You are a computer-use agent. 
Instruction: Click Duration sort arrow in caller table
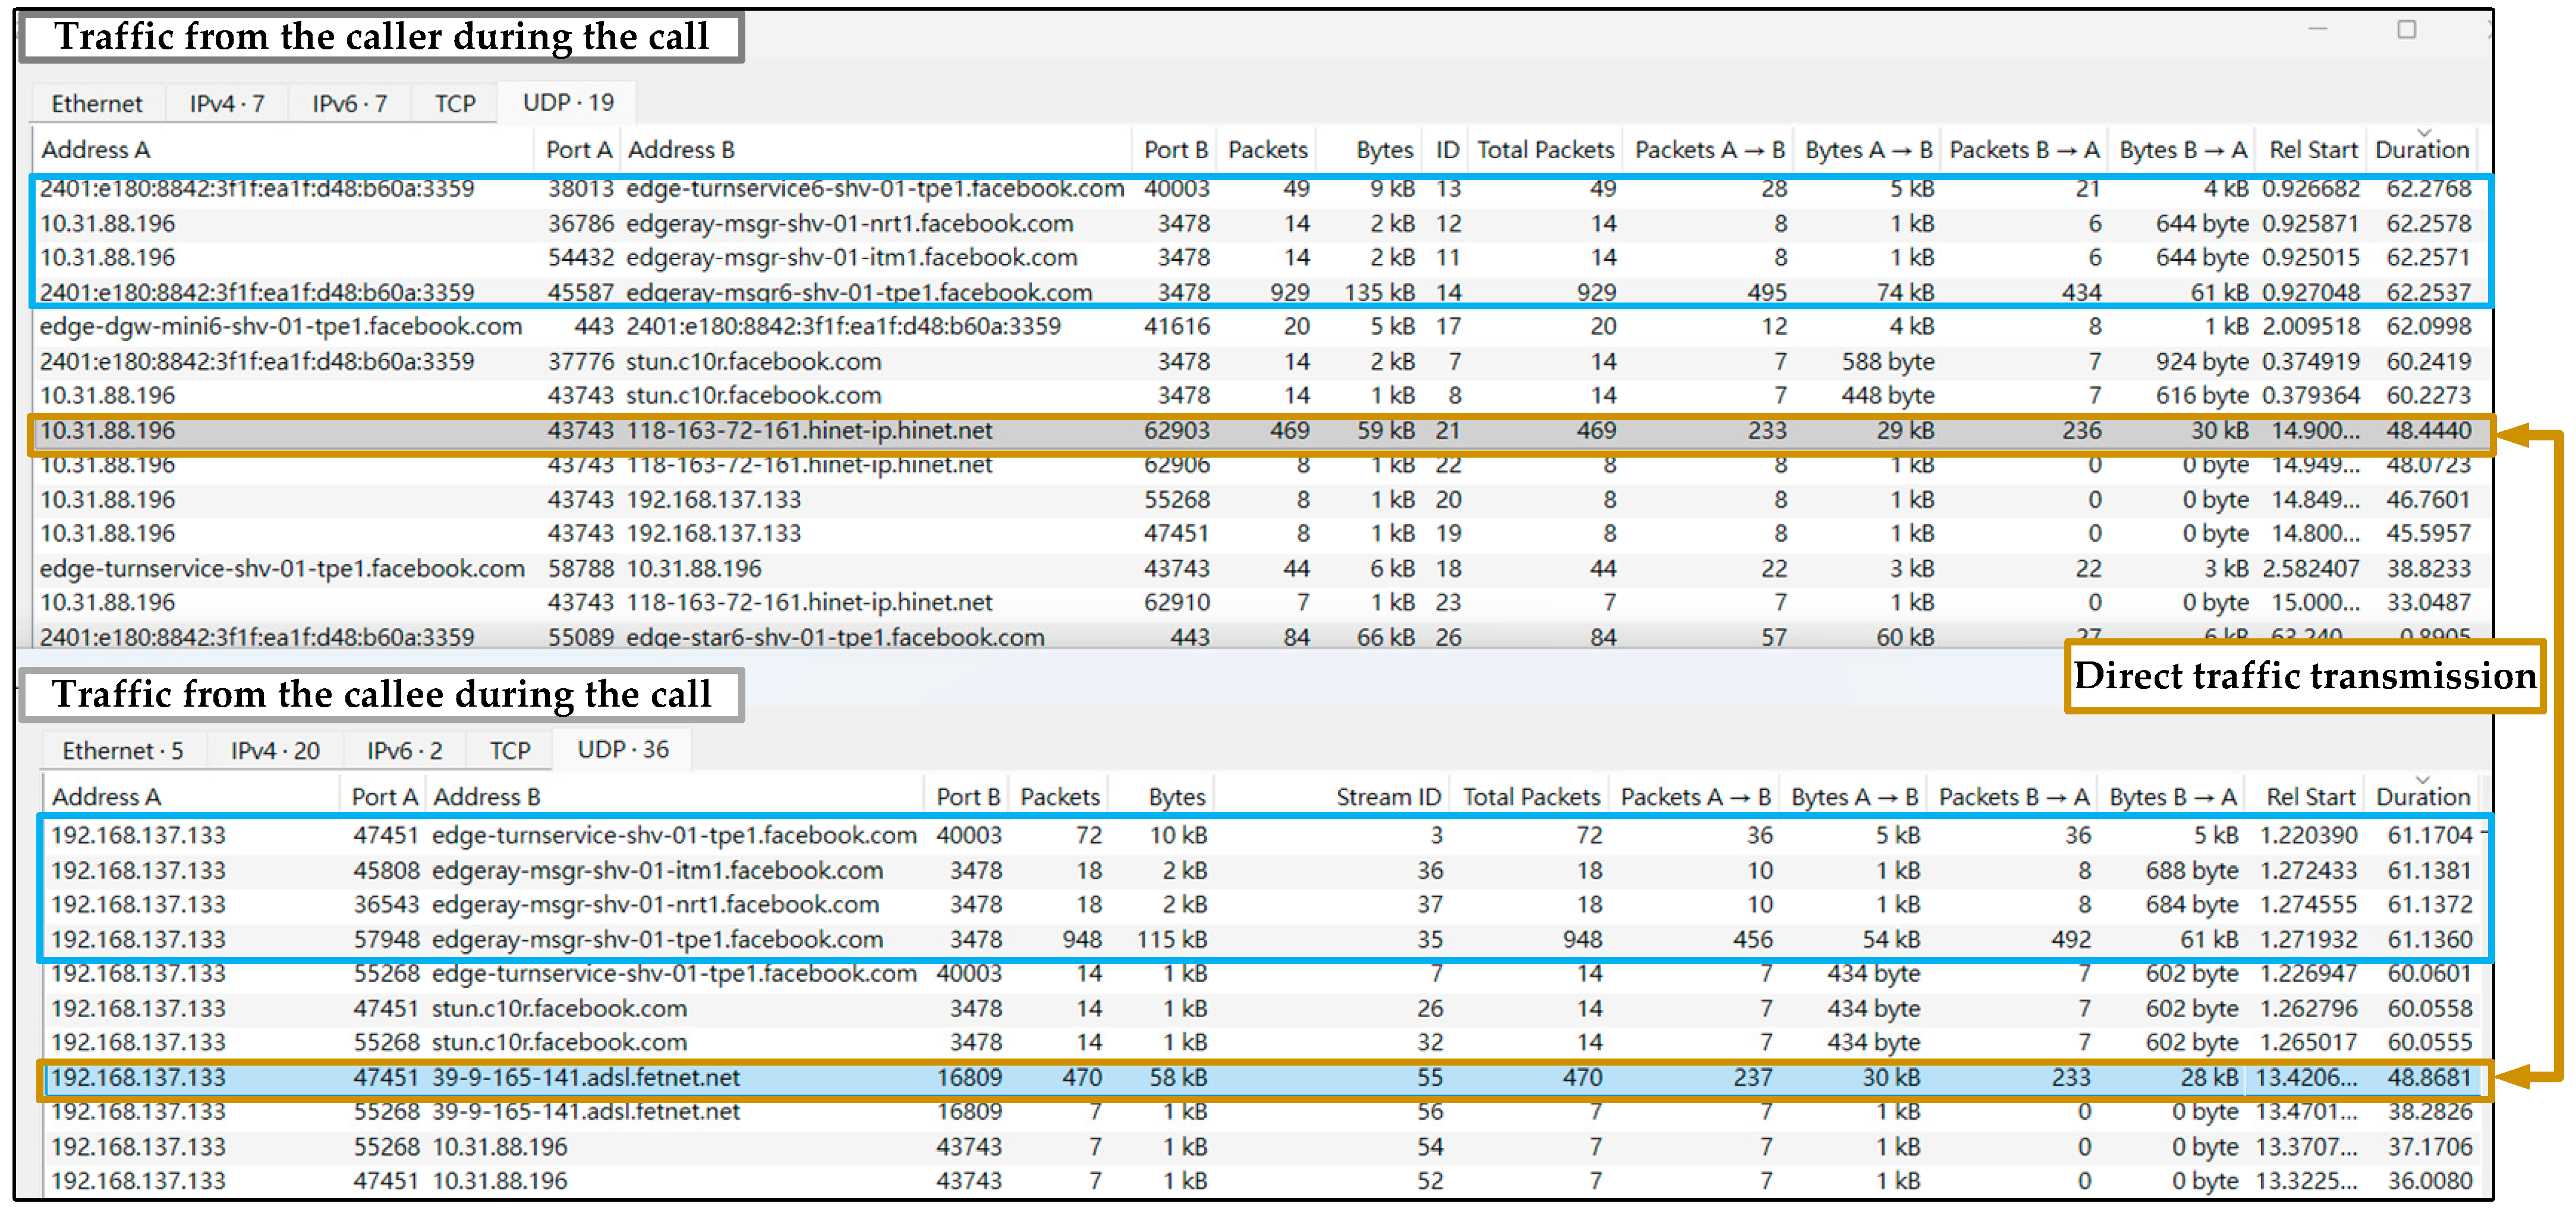point(2423,133)
